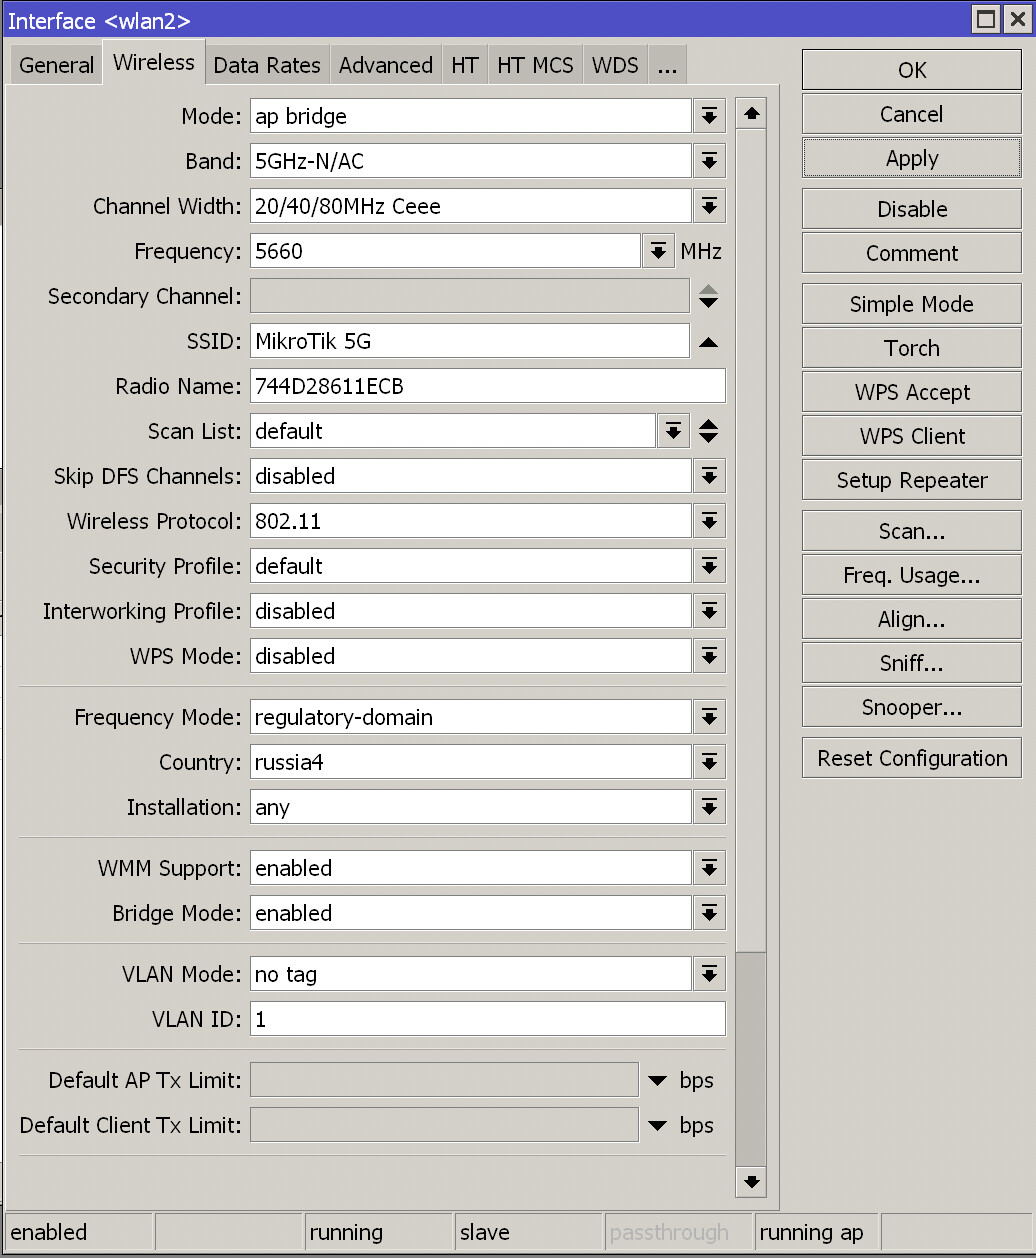Click Reset Configuration
The height and width of the screenshot is (1258, 1036).
(x=910, y=757)
